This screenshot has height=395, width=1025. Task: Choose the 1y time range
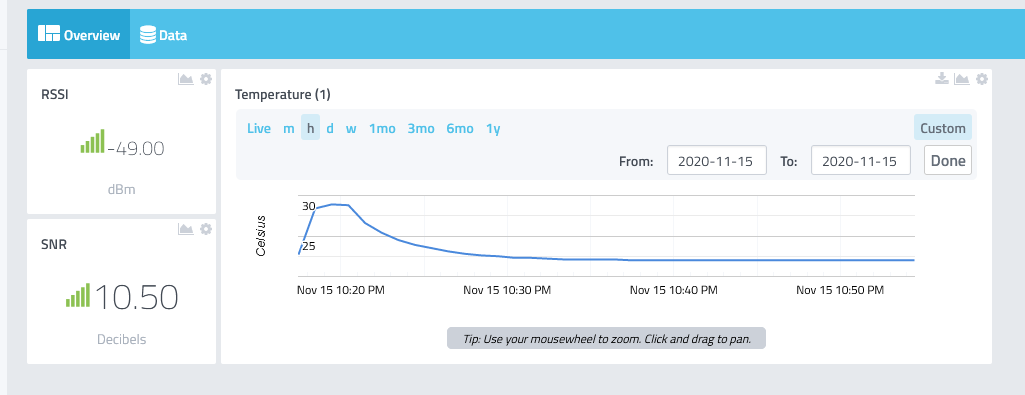pyautogui.click(x=494, y=128)
